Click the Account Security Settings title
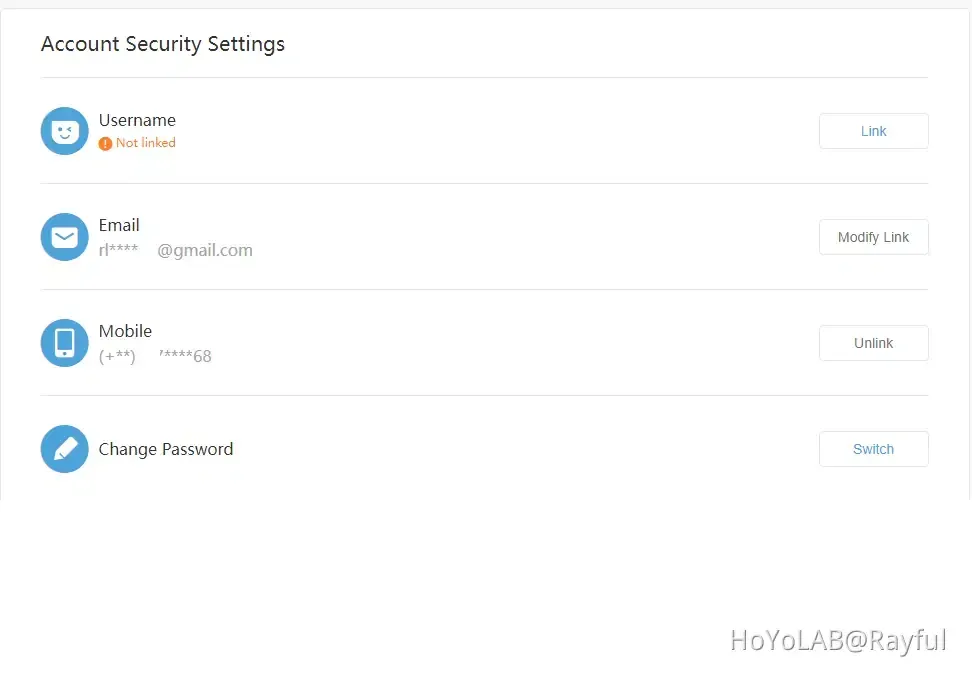 coord(163,44)
